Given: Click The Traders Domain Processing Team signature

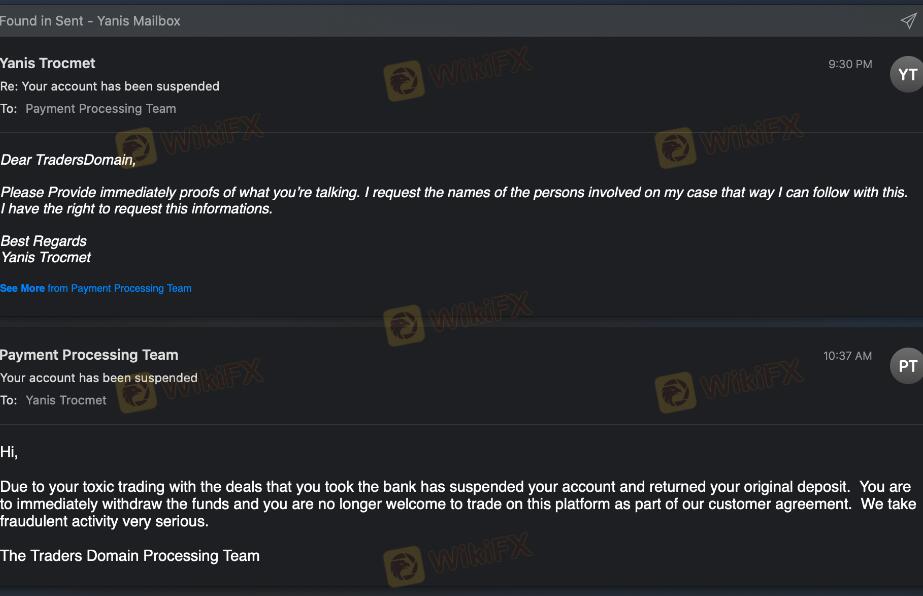Looking at the screenshot, I should pos(130,555).
